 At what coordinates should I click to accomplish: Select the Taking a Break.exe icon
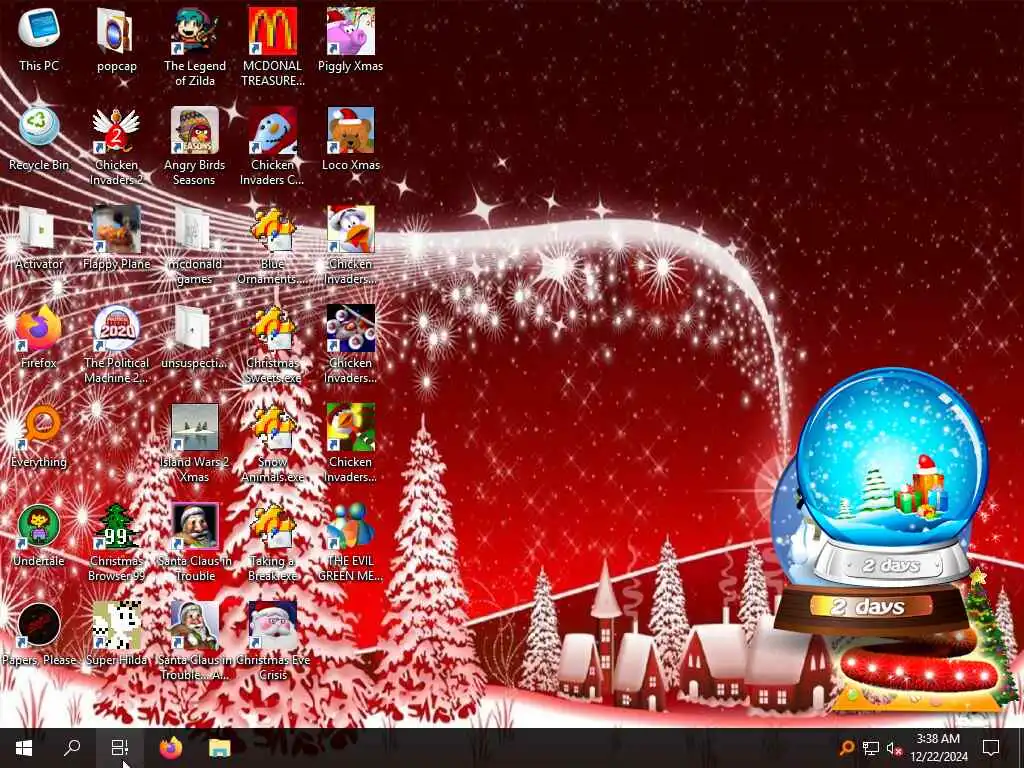click(x=272, y=542)
